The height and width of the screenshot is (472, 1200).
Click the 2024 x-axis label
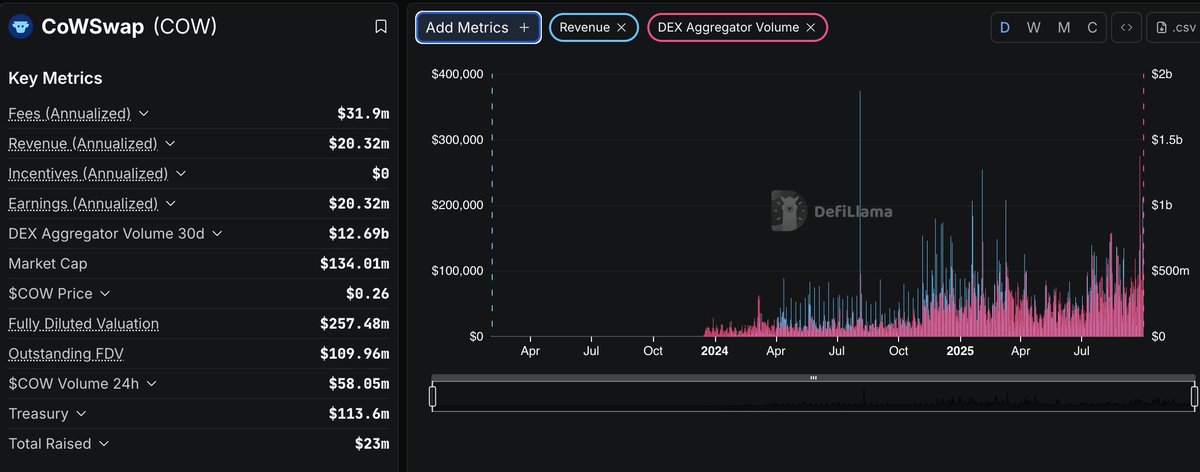714,351
